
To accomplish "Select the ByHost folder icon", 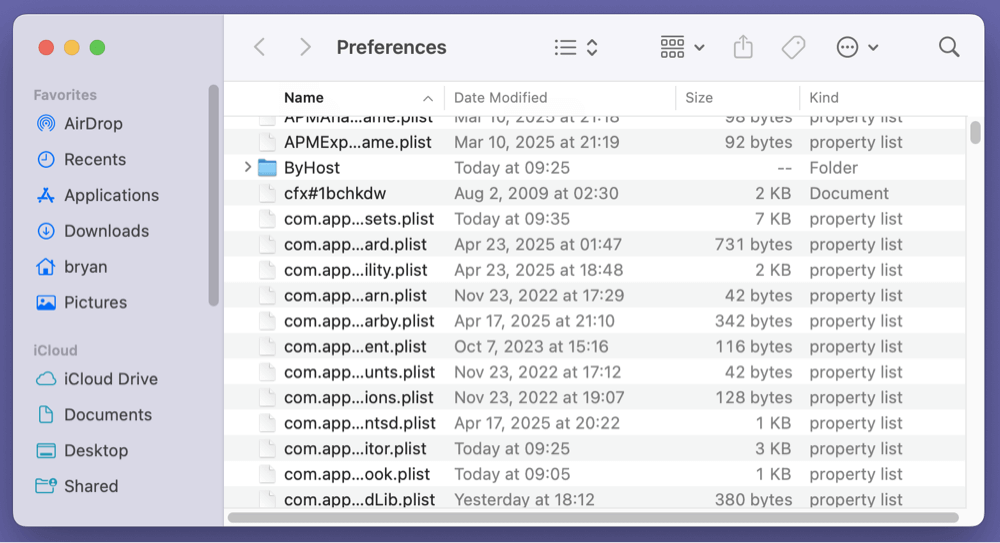I will pos(267,168).
